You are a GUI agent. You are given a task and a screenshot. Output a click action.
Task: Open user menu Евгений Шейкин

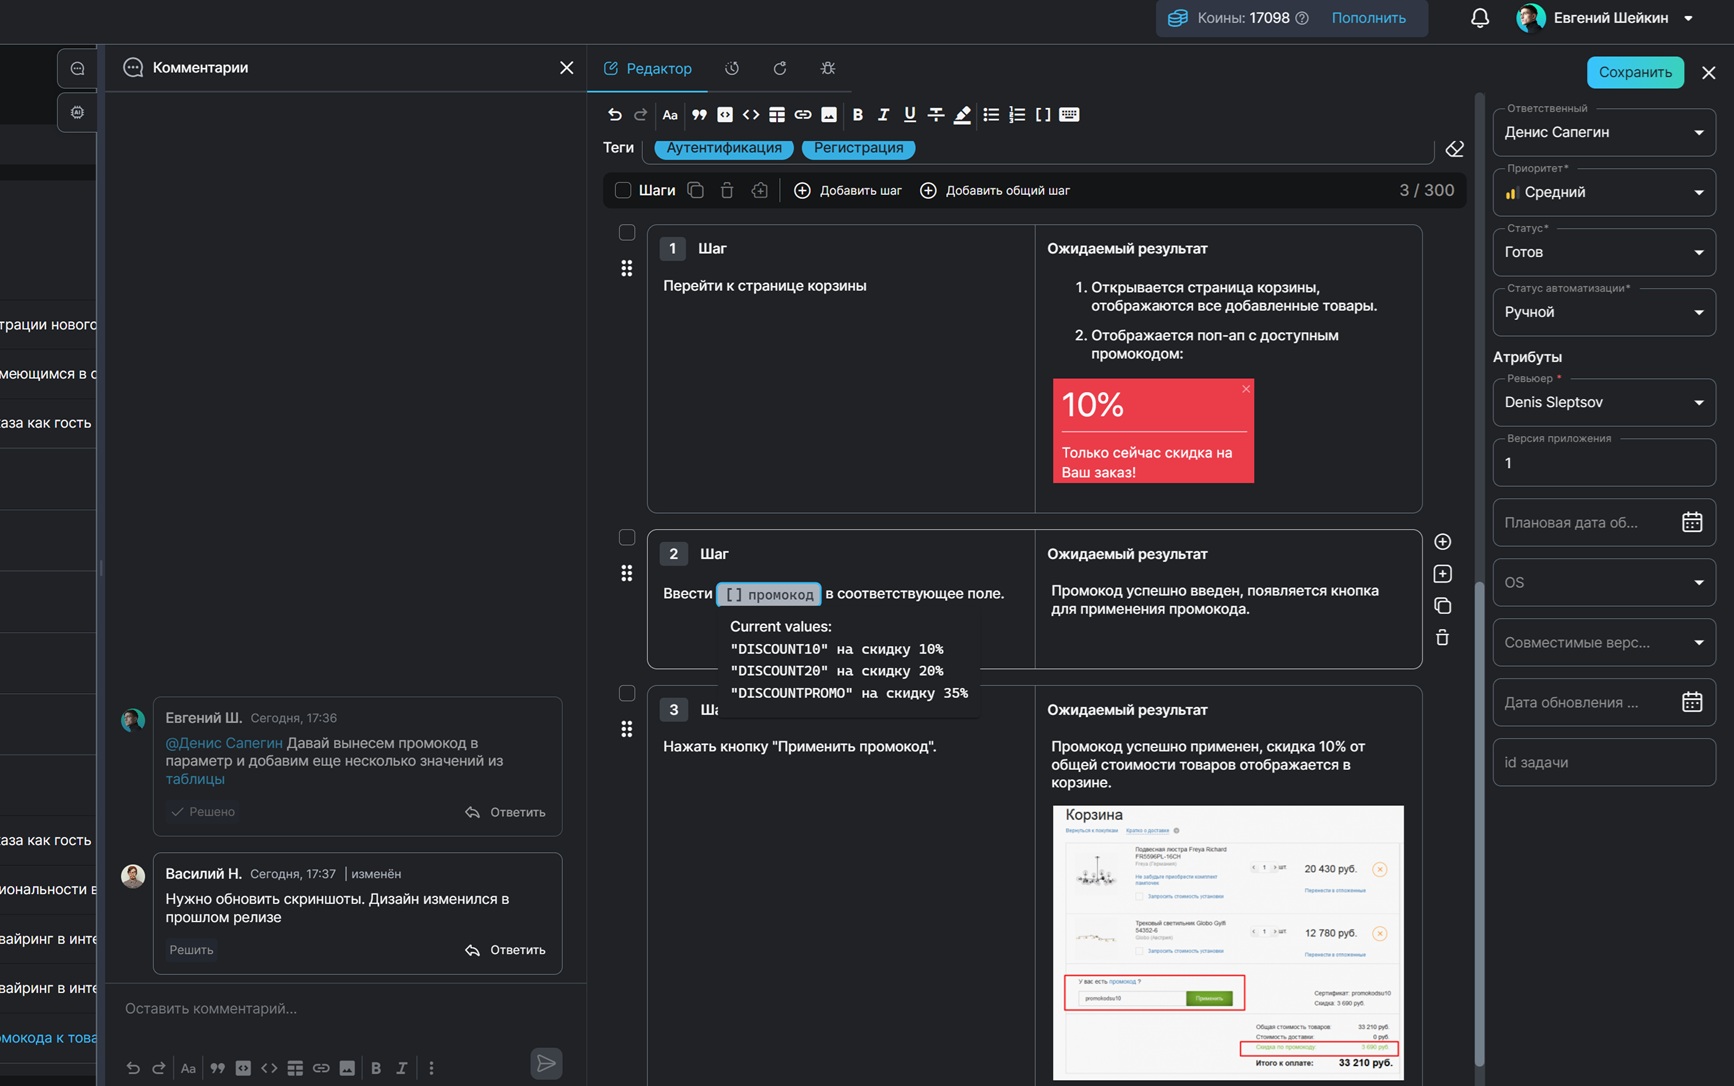(1605, 18)
